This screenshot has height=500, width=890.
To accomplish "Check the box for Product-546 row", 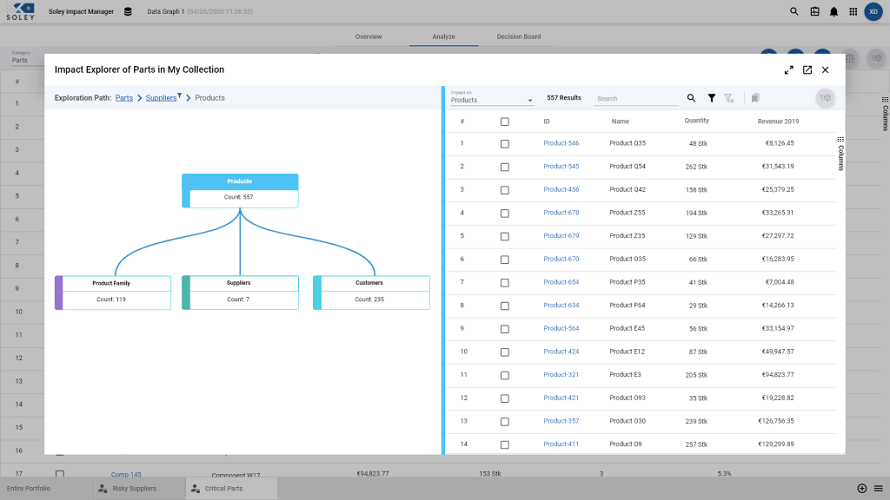I will [x=505, y=144].
